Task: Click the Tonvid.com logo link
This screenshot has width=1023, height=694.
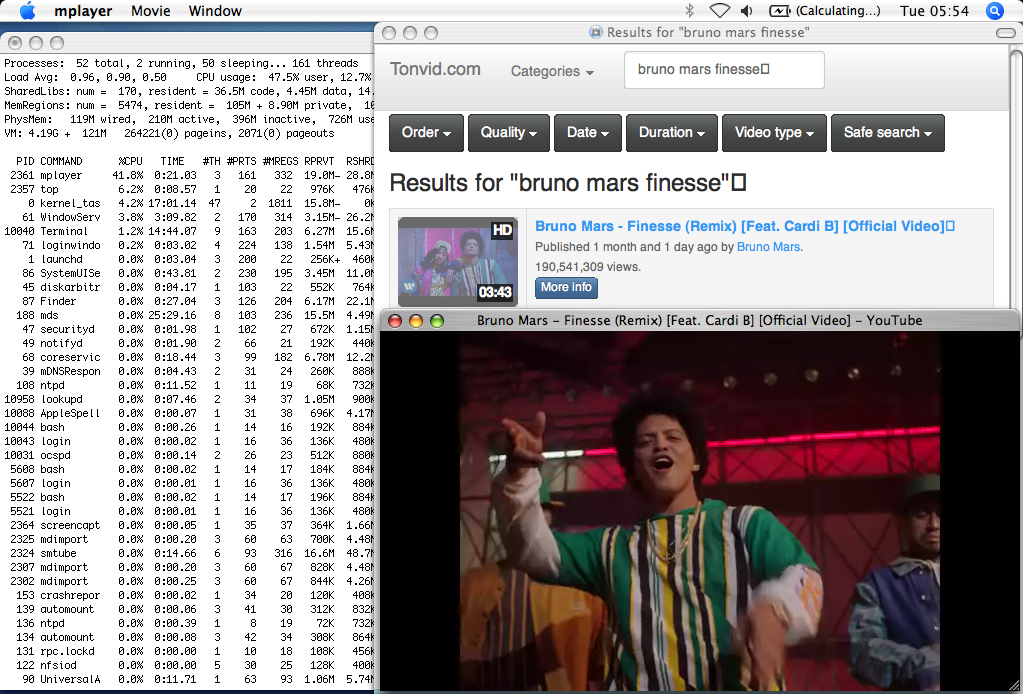Action: pyautogui.click(x=435, y=69)
